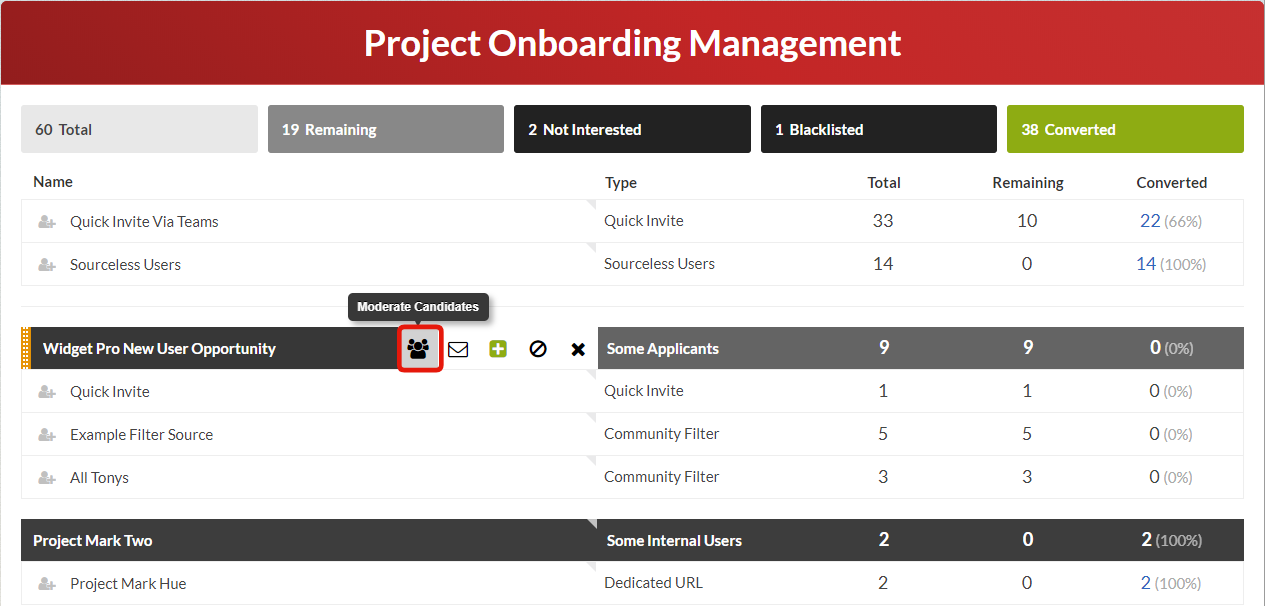The height and width of the screenshot is (606, 1265).
Task: Click the block circle-slash icon
Action: coord(538,349)
